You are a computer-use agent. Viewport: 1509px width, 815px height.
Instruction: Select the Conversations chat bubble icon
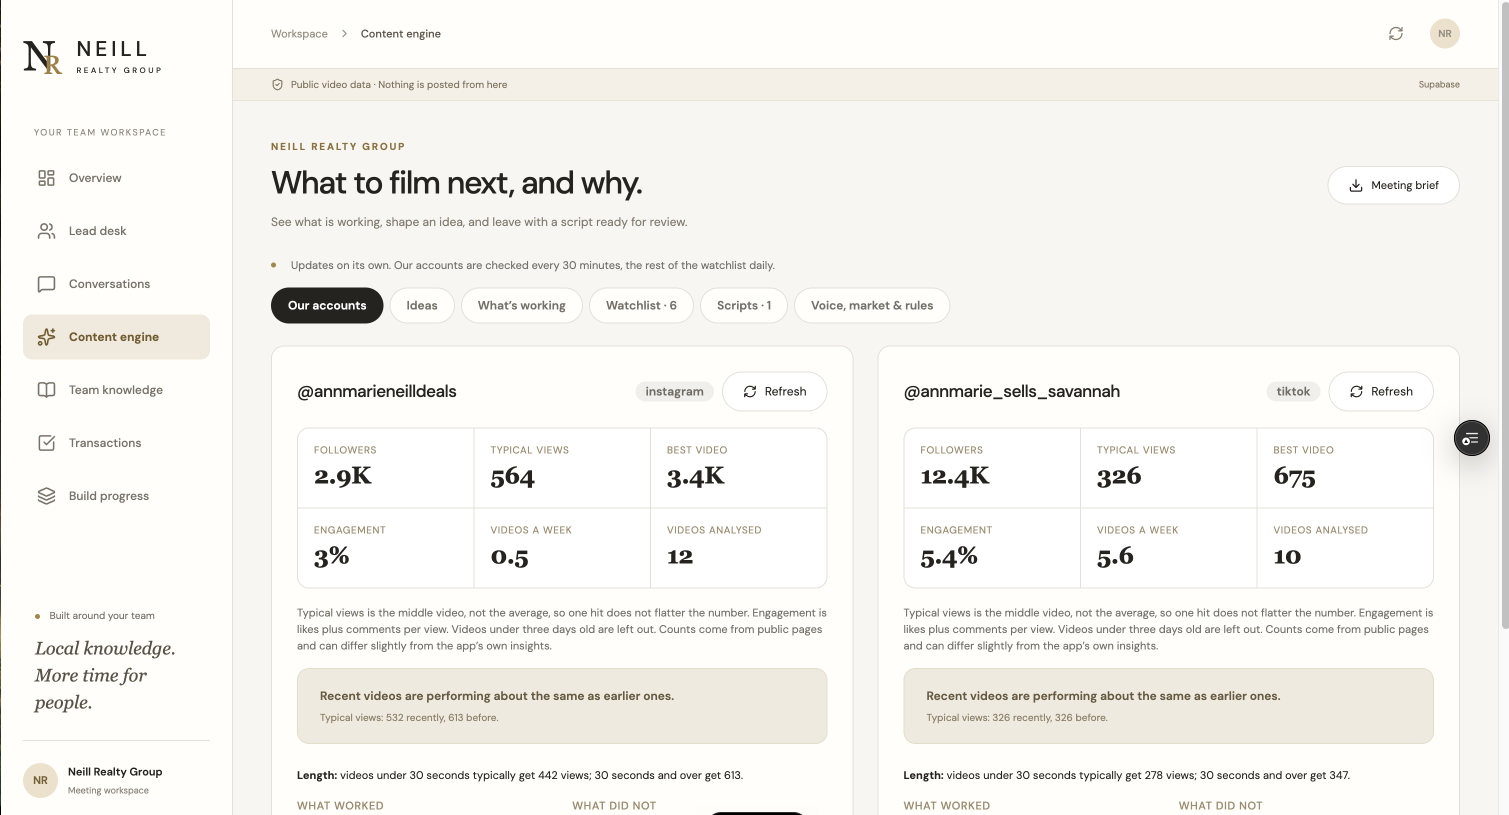[x=46, y=284]
